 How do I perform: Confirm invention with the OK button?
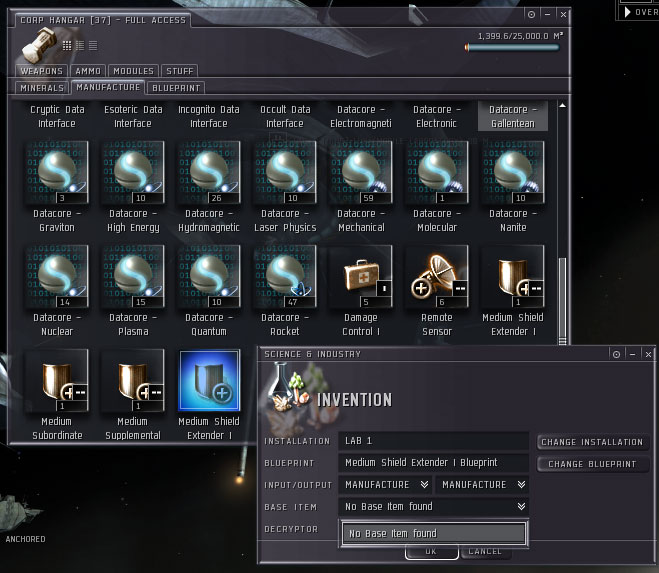[431, 552]
